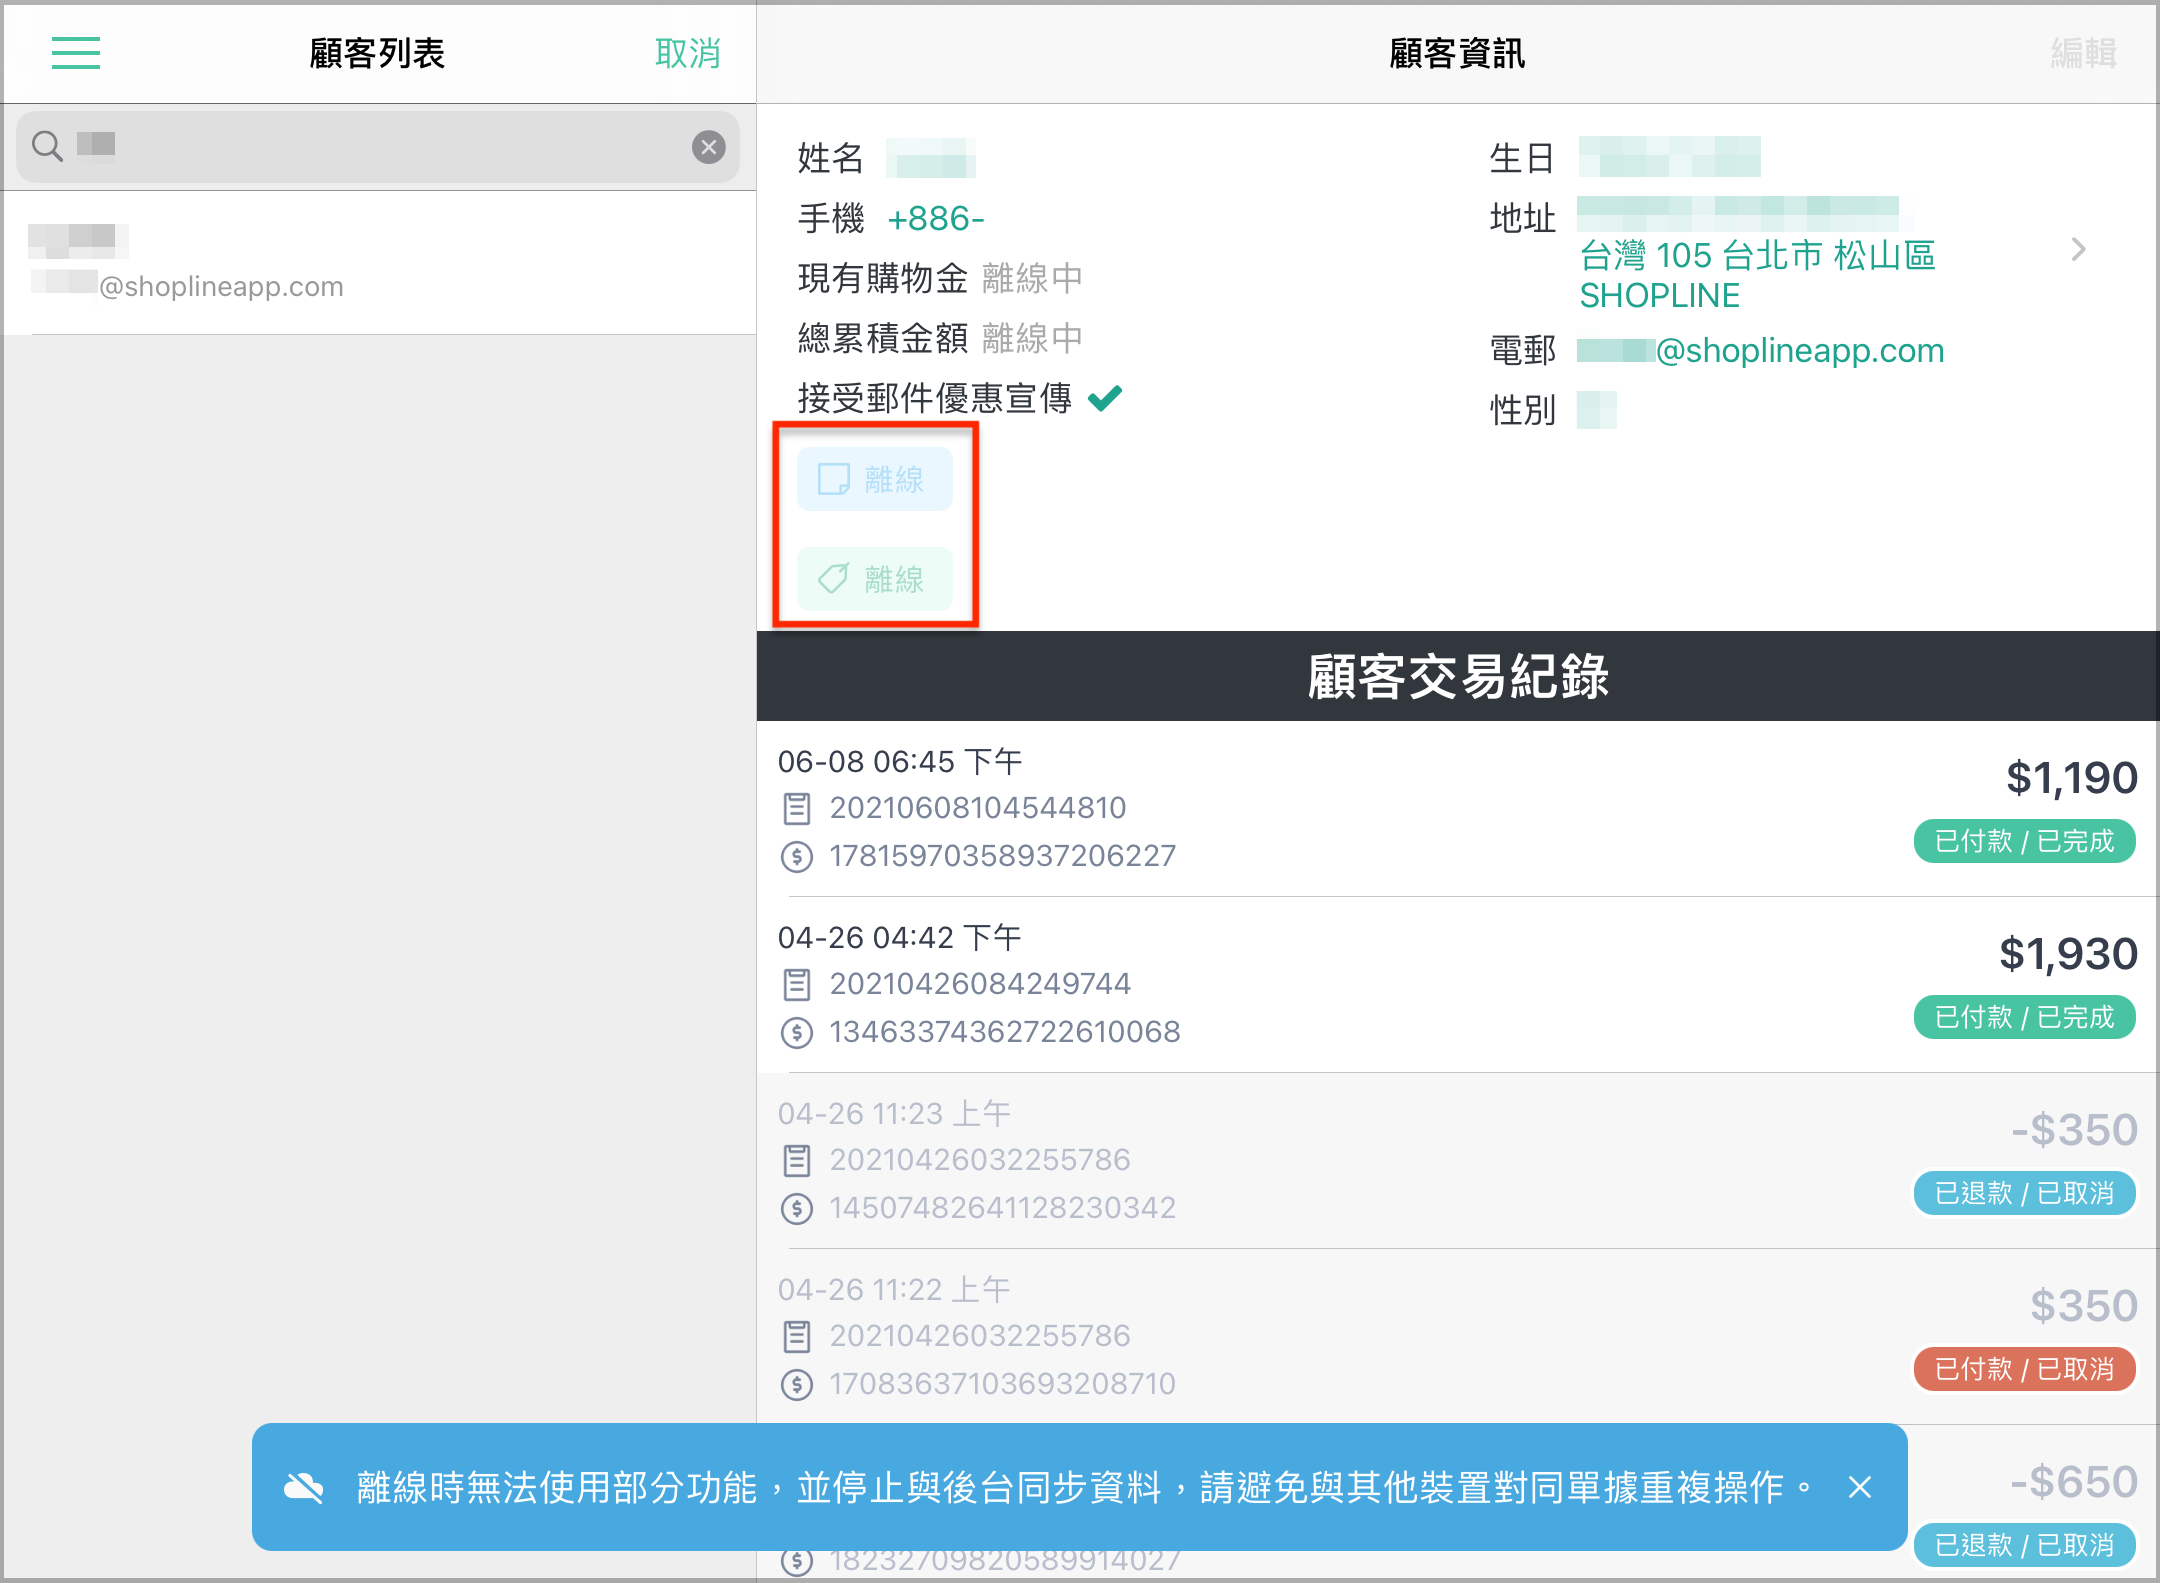The height and width of the screenshot is (1583, 2160).
Task: Open transaction dated 04-26 11:23 上午
Action: click(1458, 1160)
